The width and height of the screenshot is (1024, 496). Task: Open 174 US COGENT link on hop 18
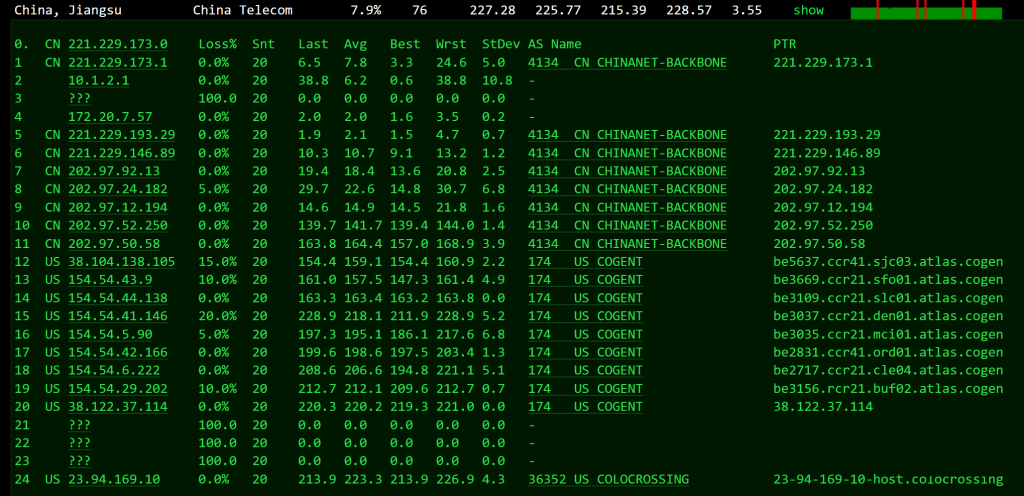[585, 371]
